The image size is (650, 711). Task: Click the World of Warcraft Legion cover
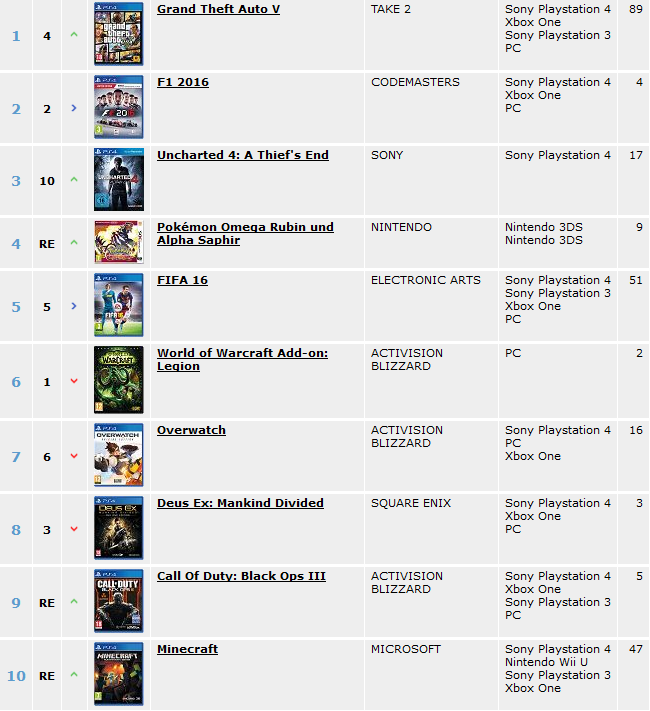(118, 380)
